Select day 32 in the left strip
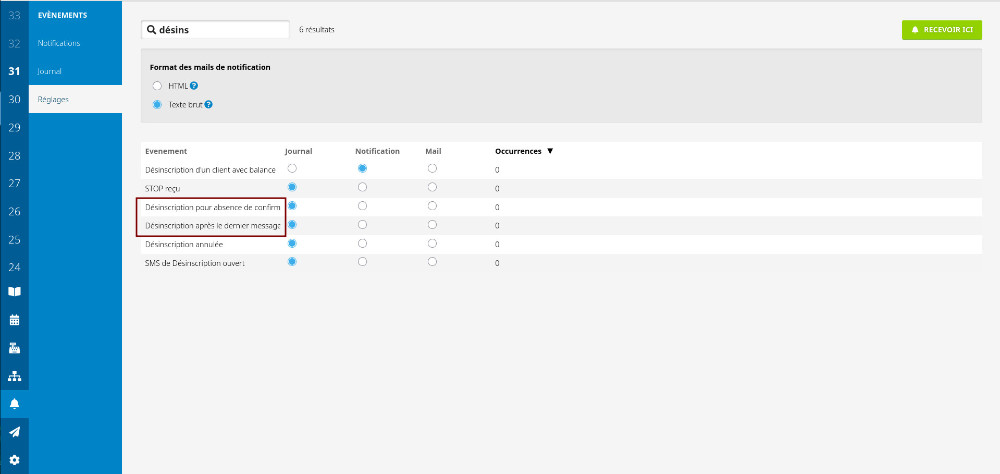The height and width of the screenshot is (474, 1000). click(14, 43)
